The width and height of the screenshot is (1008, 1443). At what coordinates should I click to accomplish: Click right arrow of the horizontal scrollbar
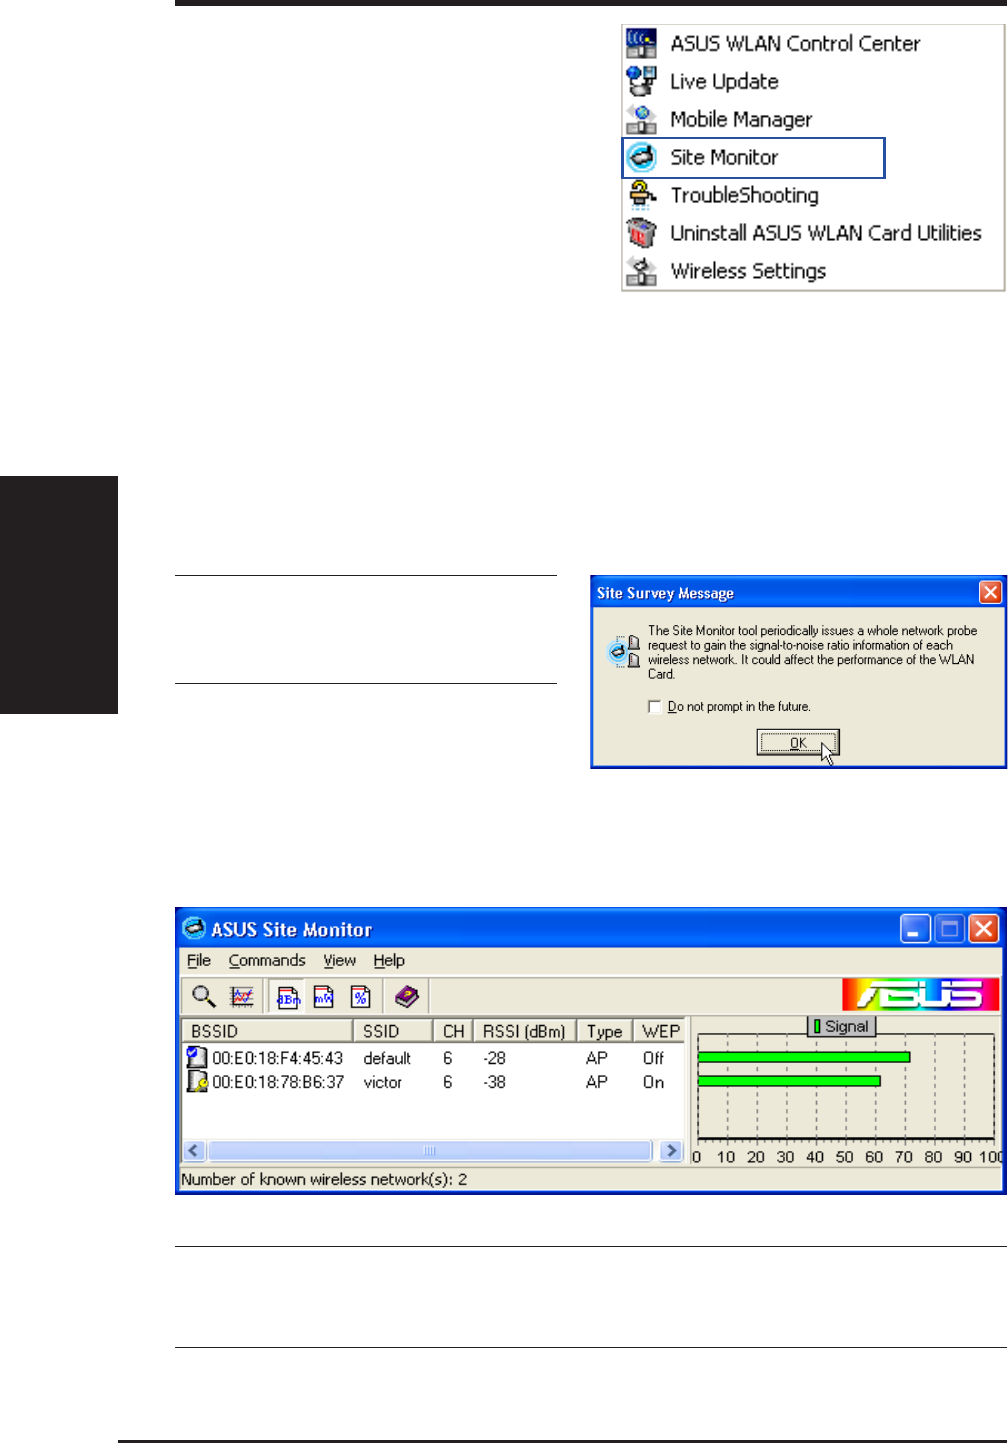(671, 1151)
